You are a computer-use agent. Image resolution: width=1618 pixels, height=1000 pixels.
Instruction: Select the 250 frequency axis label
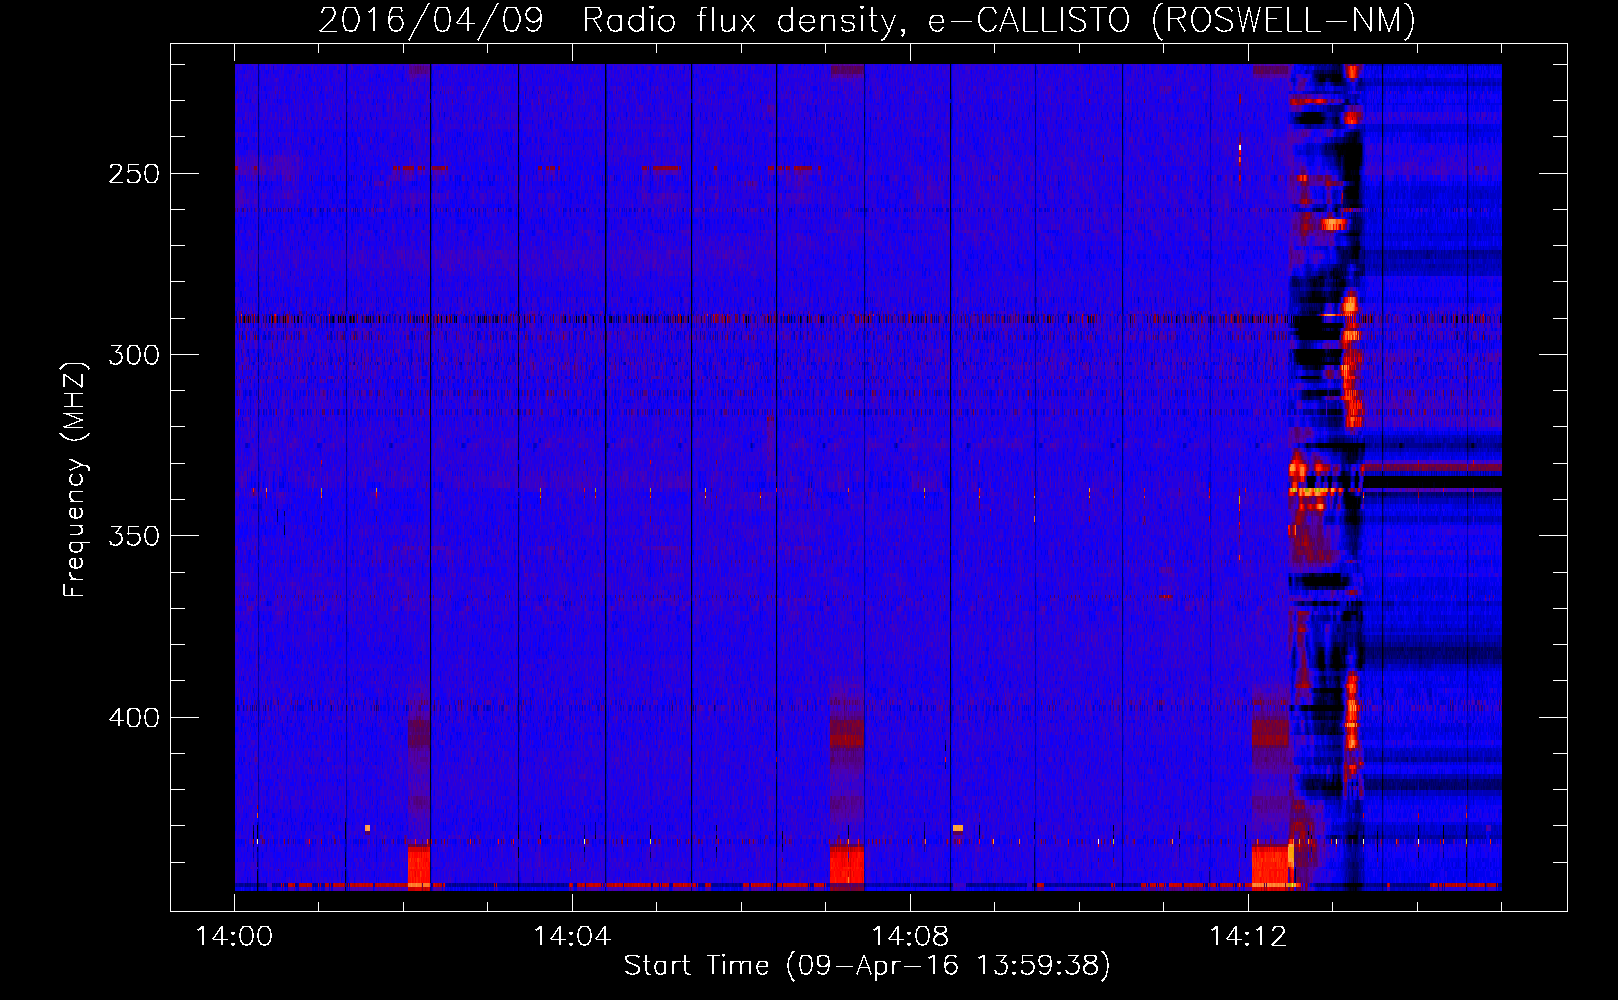click(x=134, y=174)
